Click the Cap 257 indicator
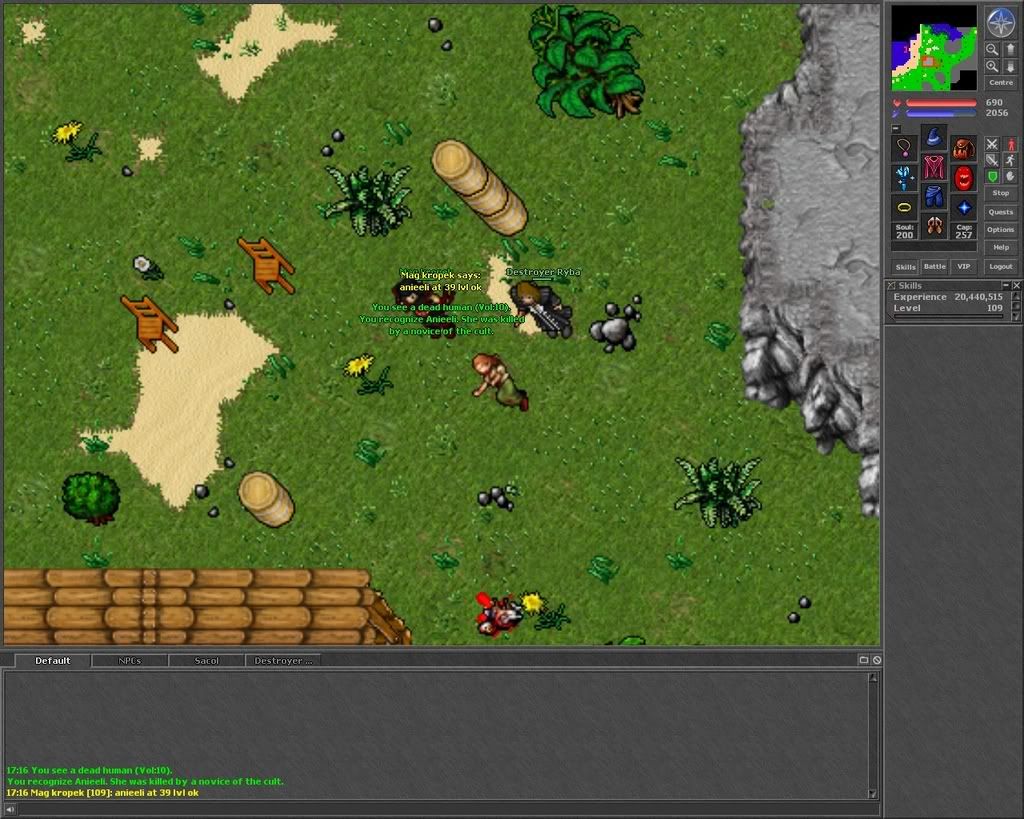 click(x=964, y=231)
